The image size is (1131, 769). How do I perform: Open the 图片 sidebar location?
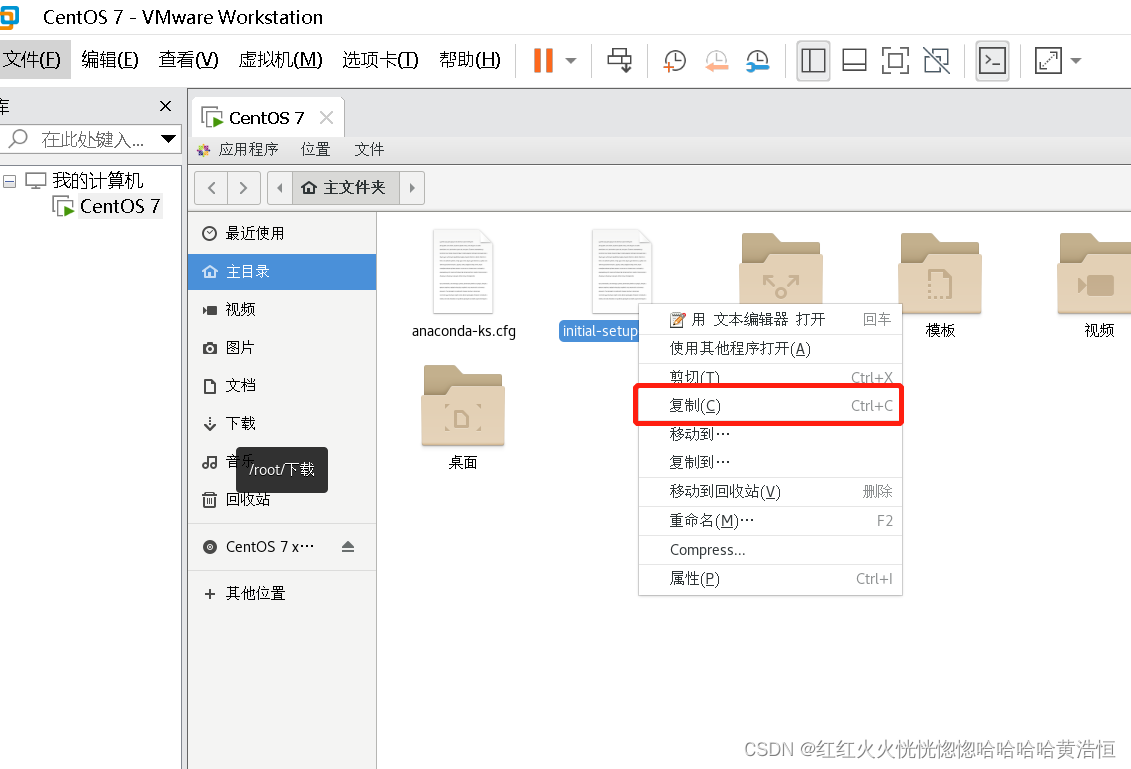pos(282,348)
